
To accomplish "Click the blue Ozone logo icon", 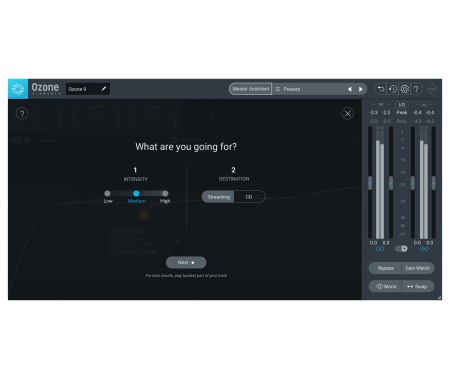I will tap(18, 89).
